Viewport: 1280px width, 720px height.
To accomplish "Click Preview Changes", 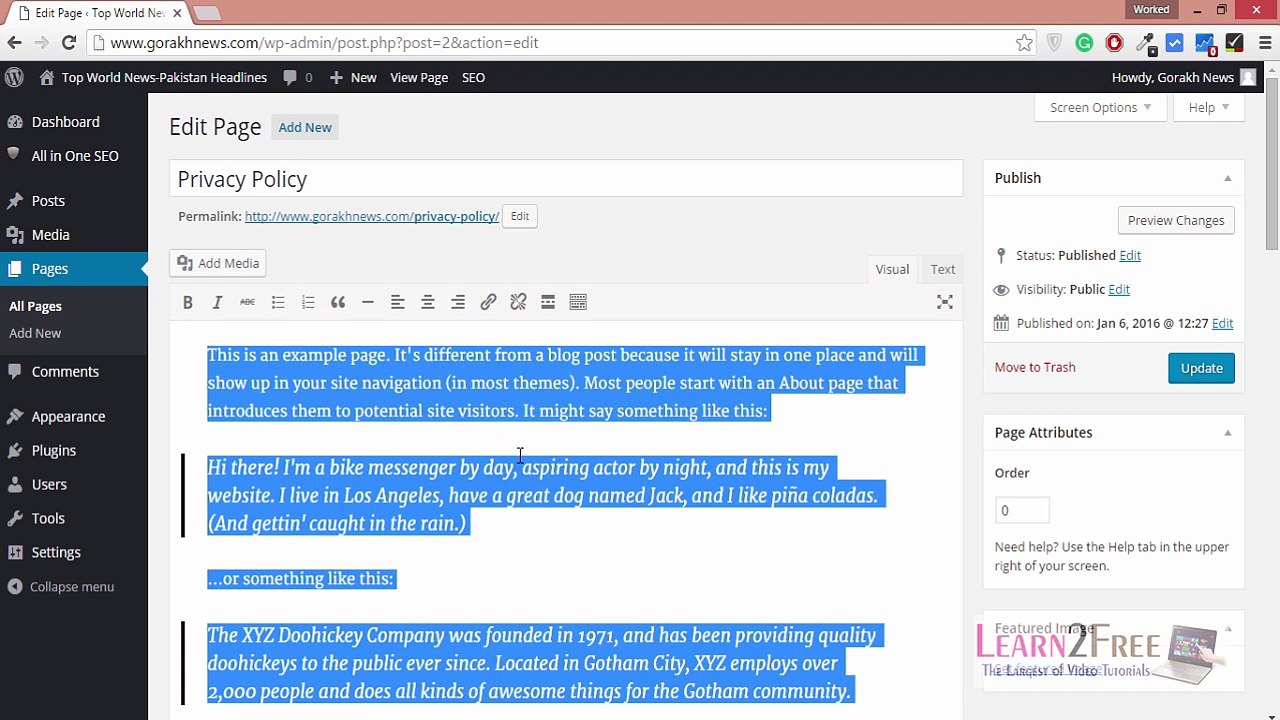I will pyautogui.click(x=1175, y=220).
